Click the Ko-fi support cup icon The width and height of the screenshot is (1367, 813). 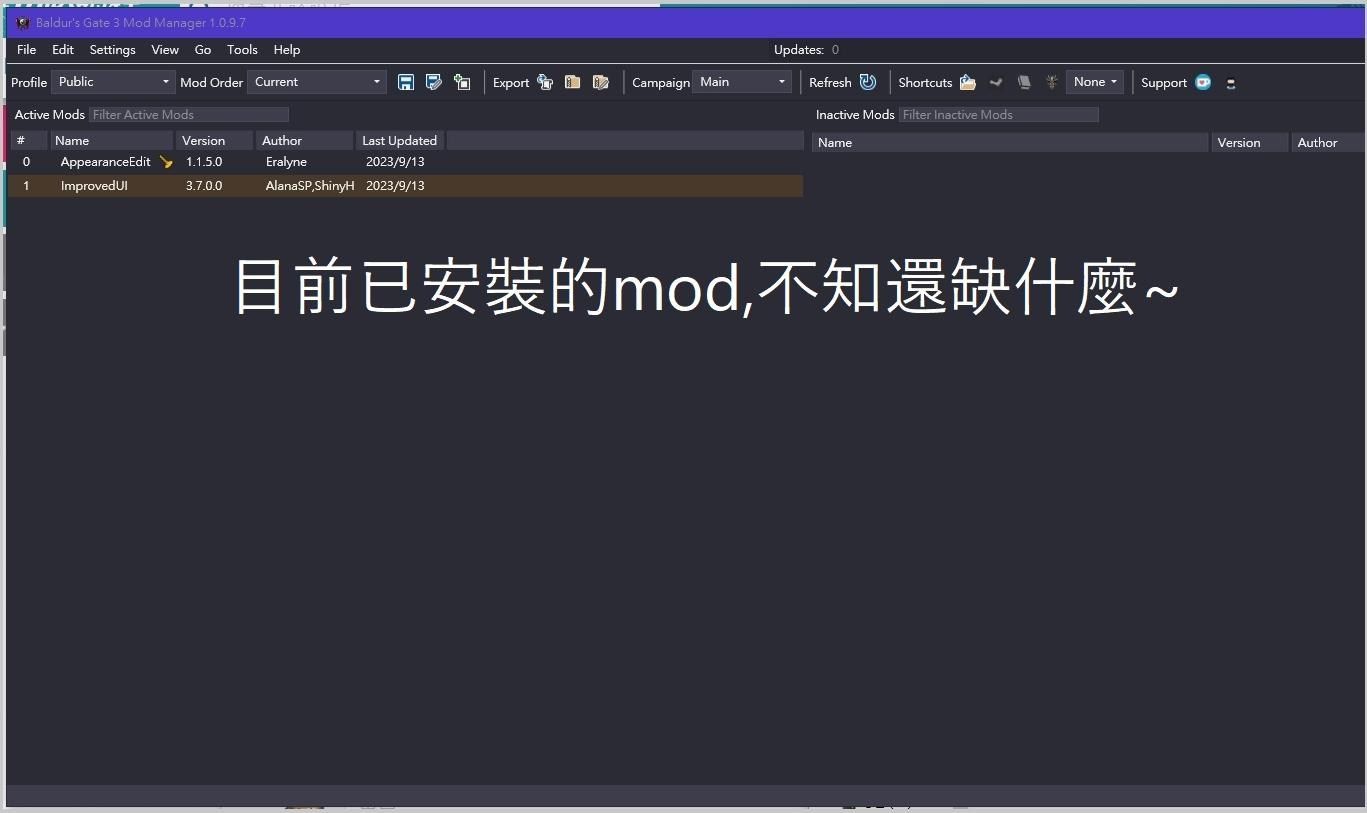pyautogui.click(x=1203, y=82)
